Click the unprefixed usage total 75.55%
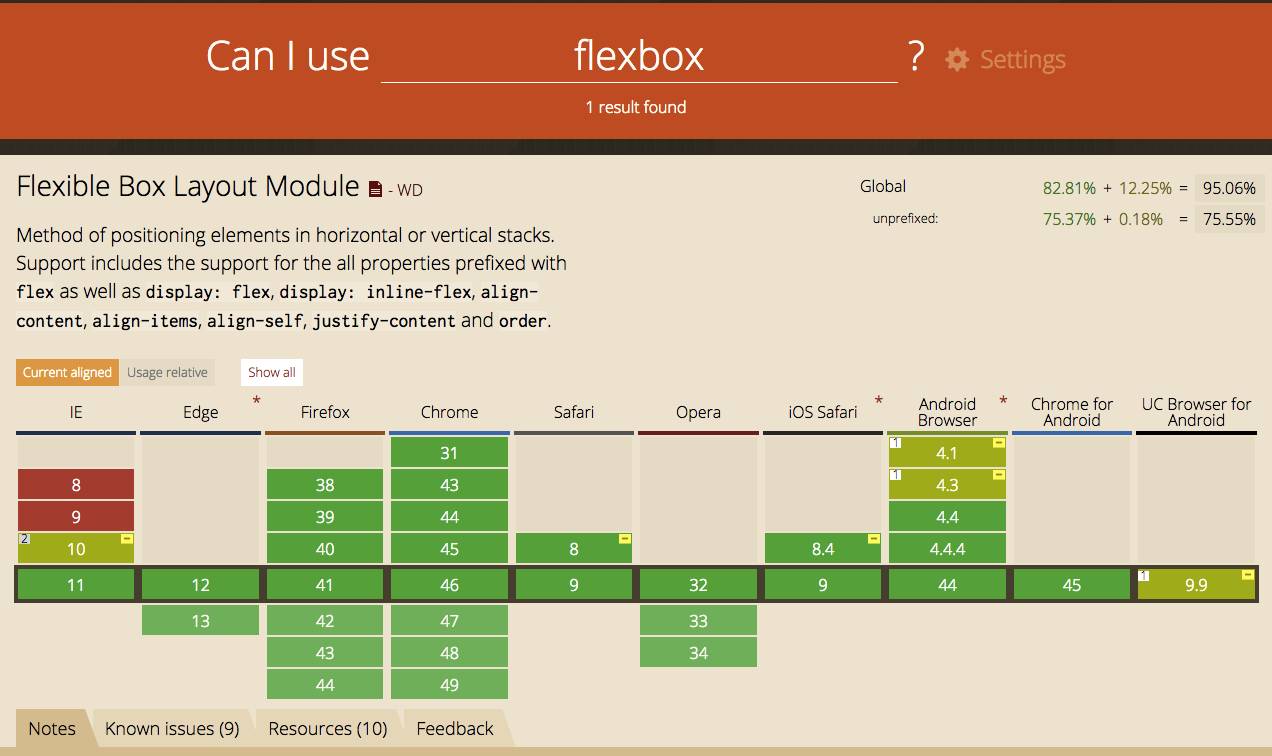The width and height of the screenshot is (1272, 756). click(1229, 219)
